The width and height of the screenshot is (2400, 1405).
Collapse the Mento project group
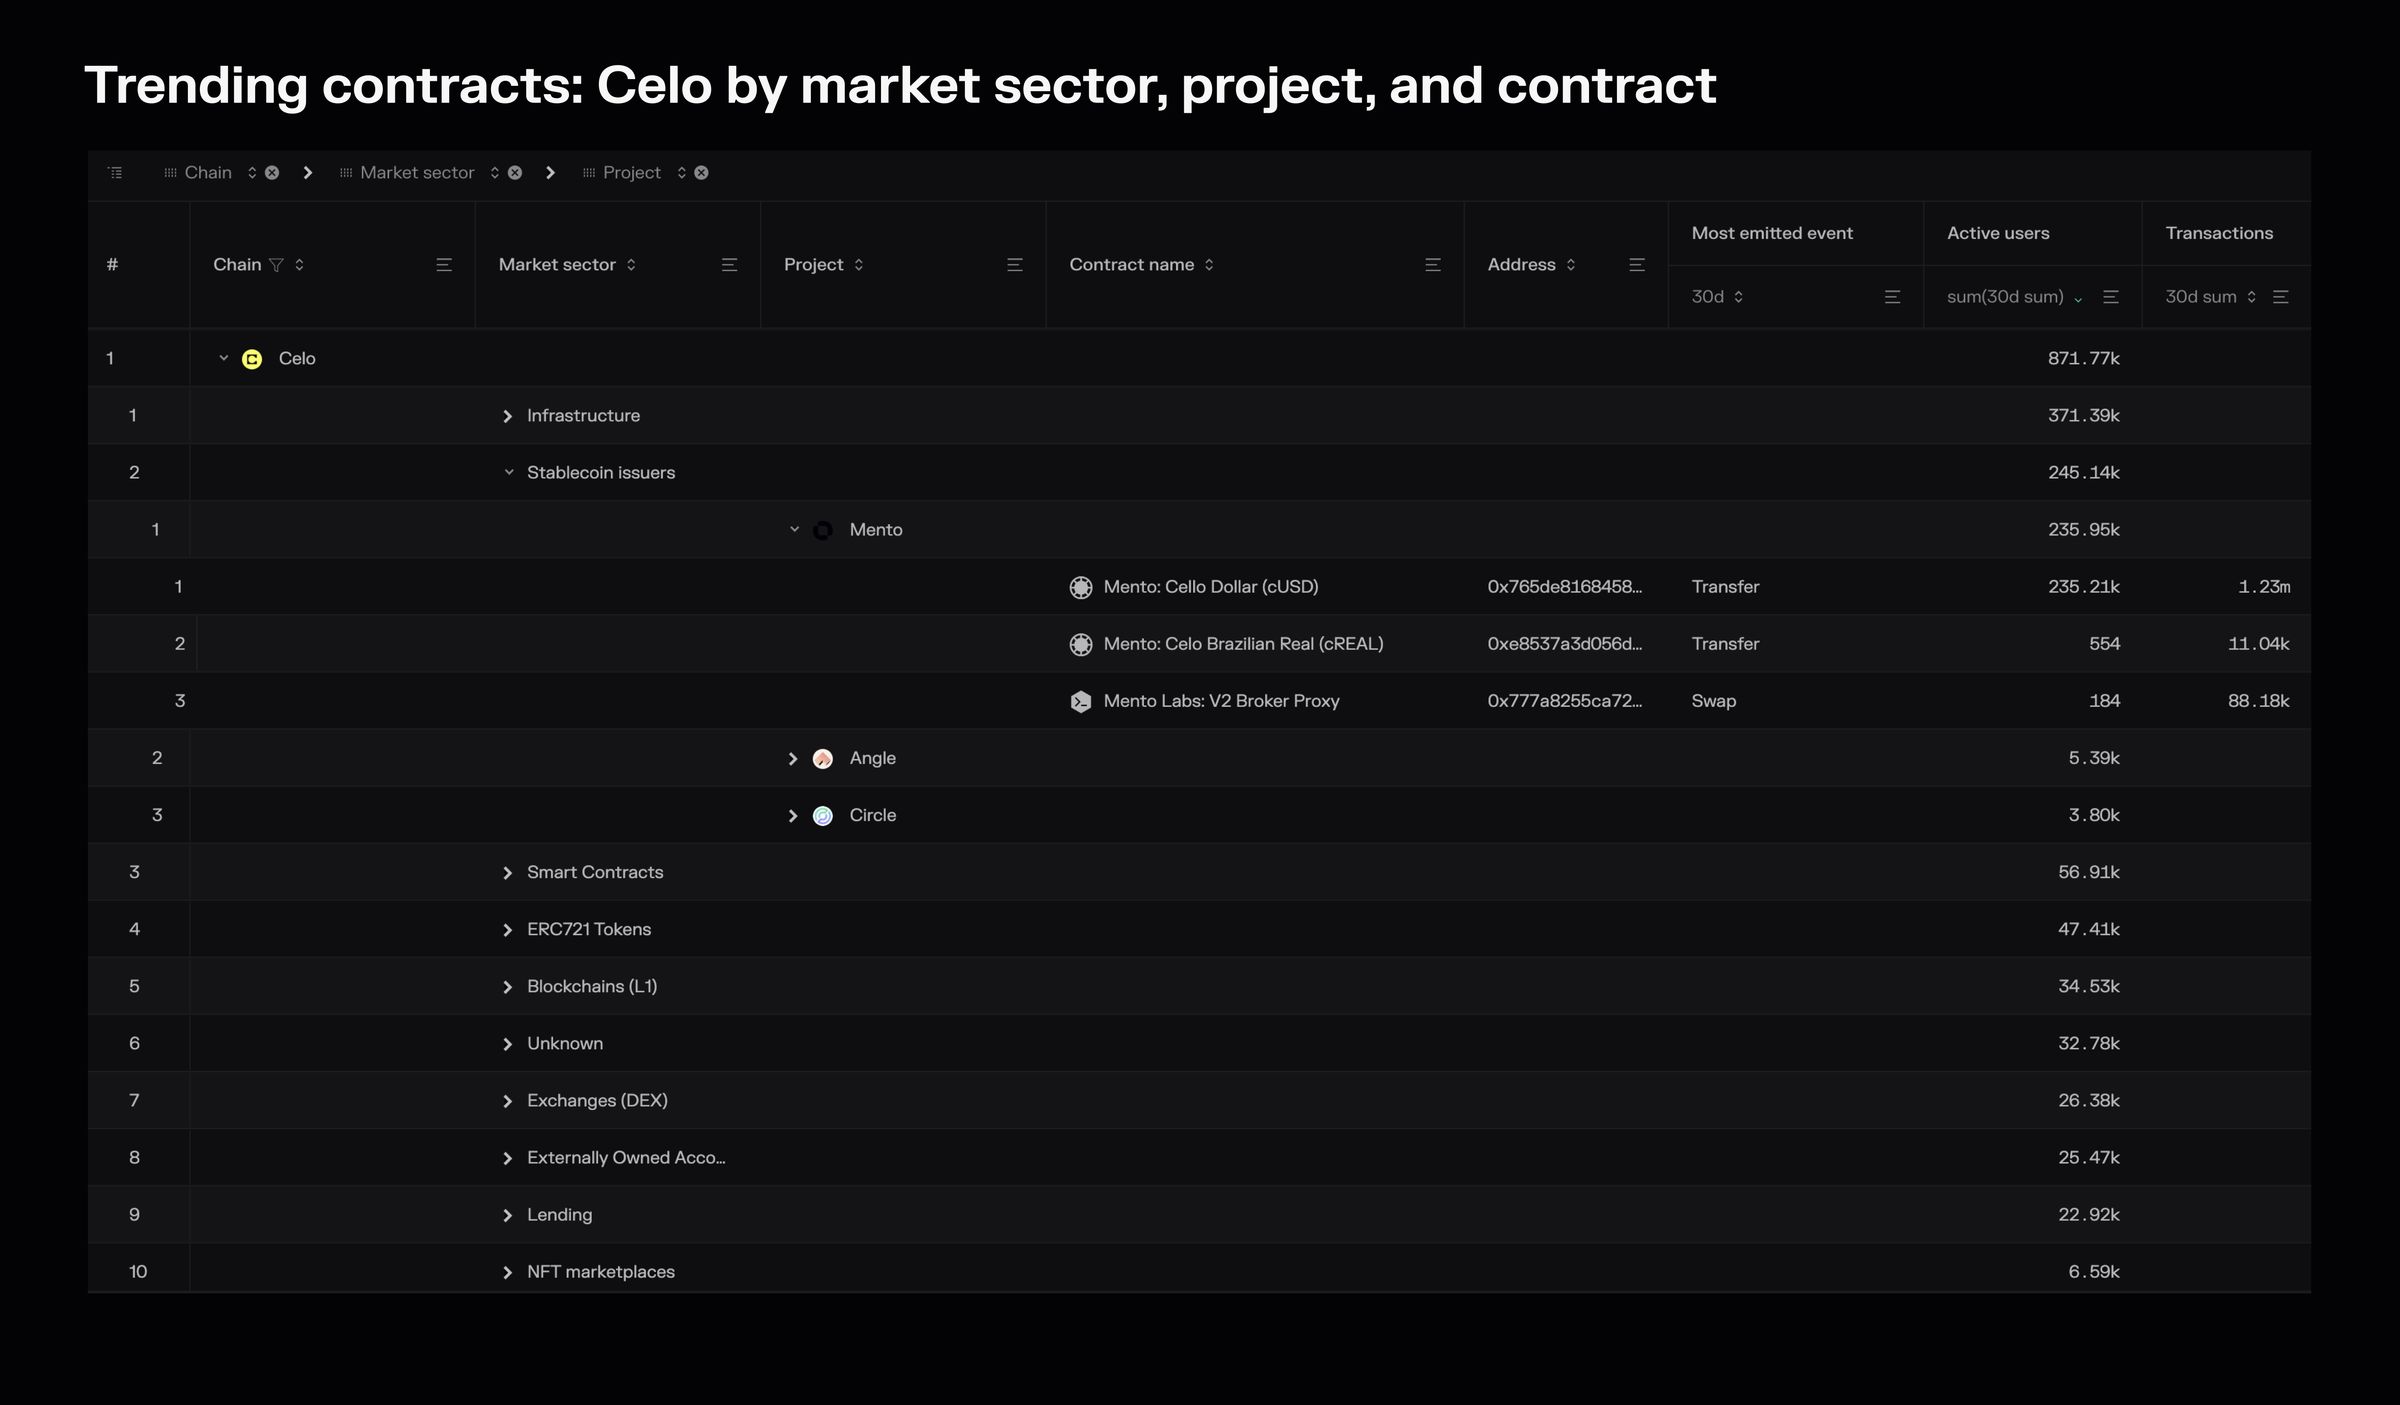point(794,530)
